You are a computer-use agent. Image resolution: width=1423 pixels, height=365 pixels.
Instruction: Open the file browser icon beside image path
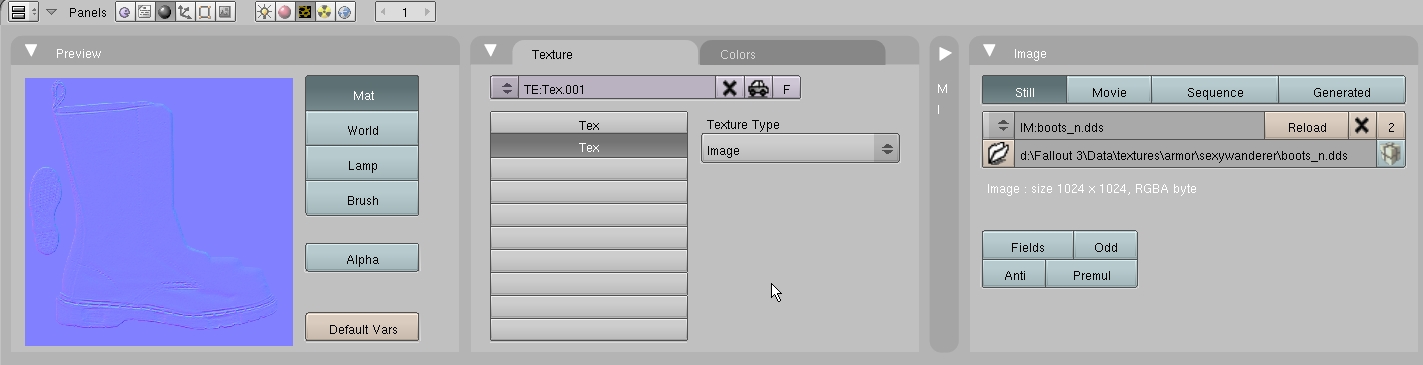pos(997,154)
